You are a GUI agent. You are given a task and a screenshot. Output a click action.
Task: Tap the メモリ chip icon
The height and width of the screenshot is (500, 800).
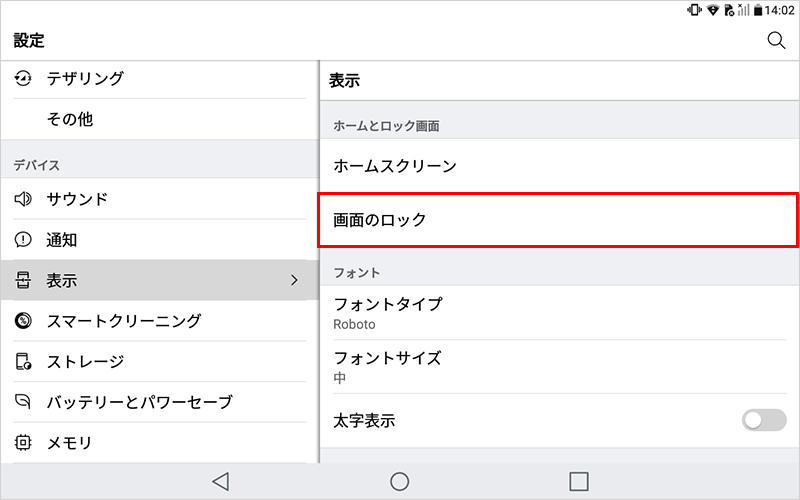click(x=23, y=442)
